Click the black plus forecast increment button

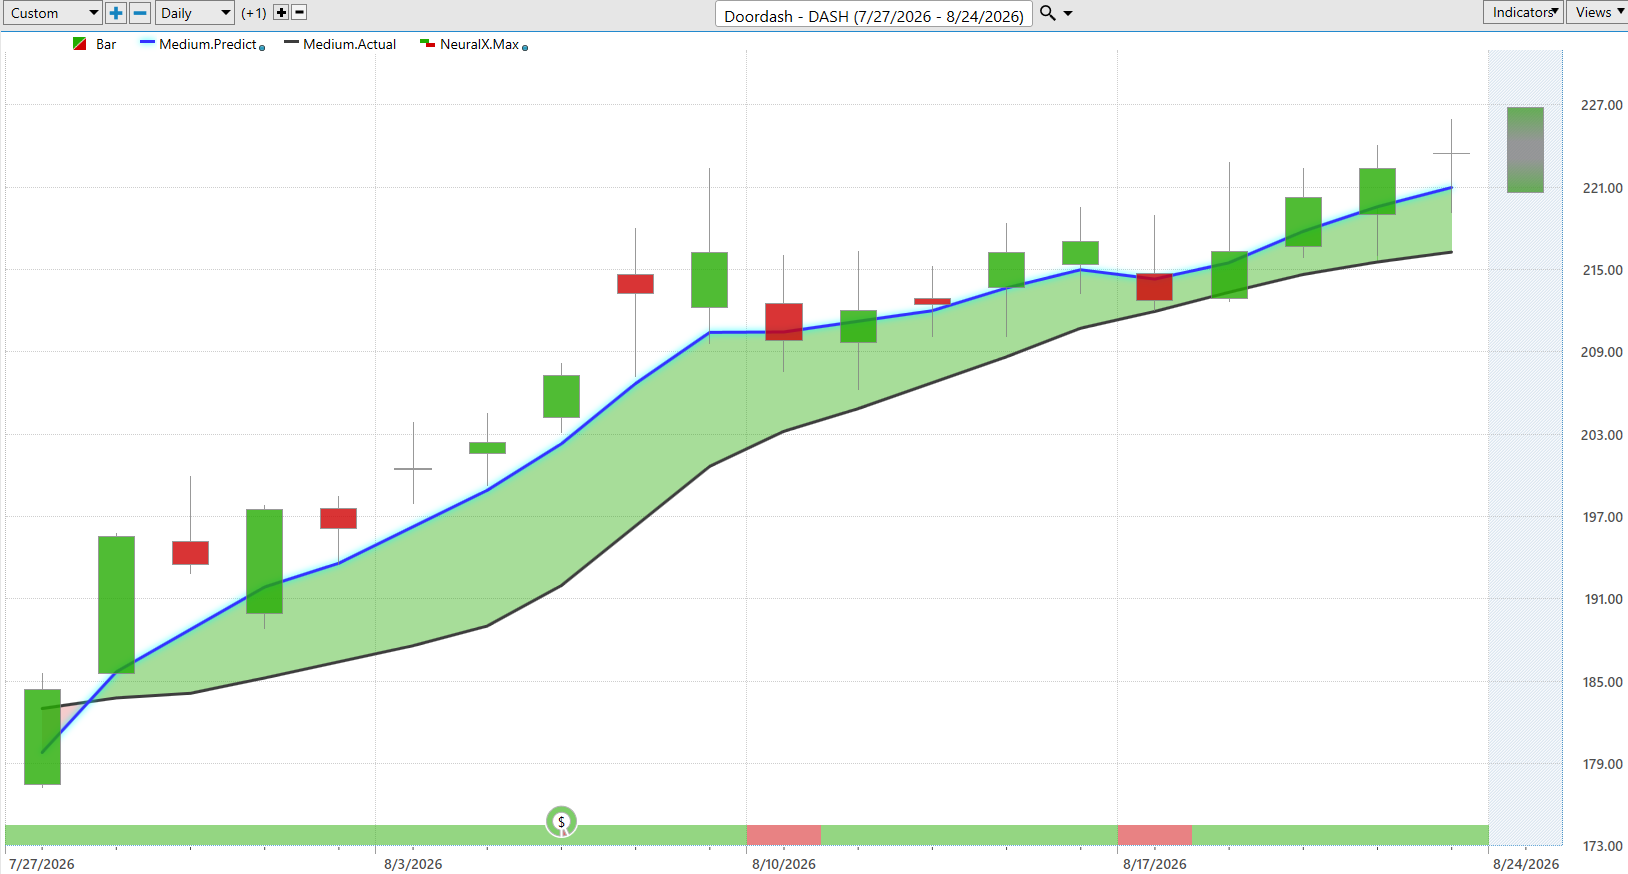click(x=281, y=13)
